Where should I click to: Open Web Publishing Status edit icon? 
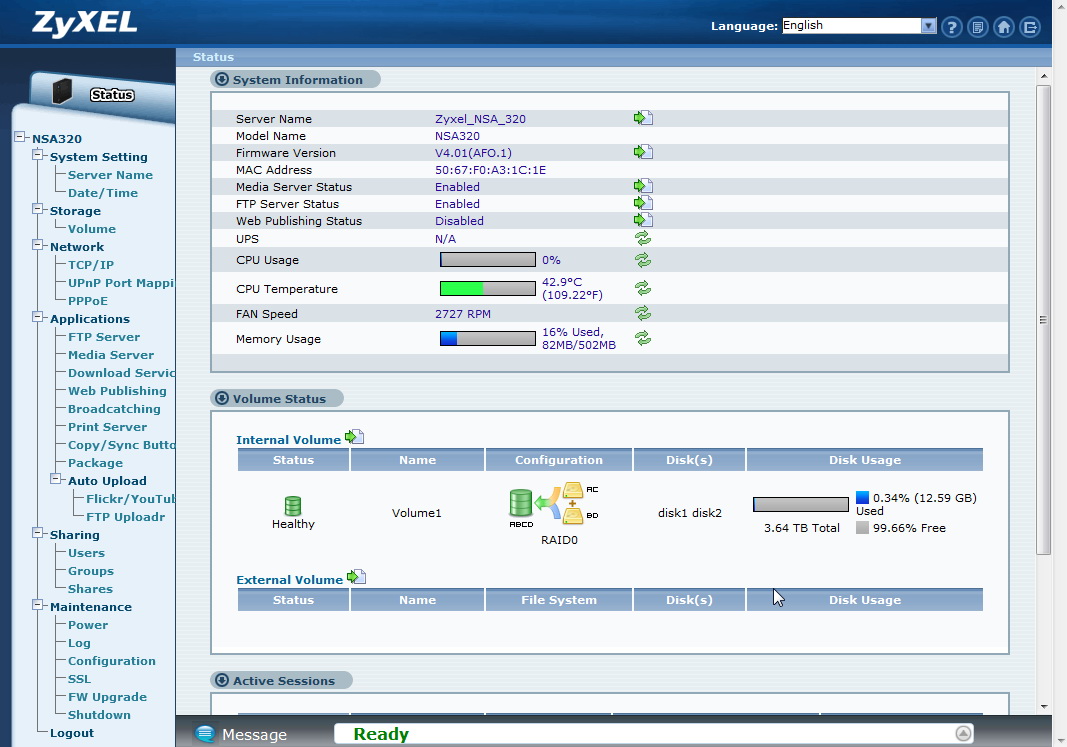(643, 220)
